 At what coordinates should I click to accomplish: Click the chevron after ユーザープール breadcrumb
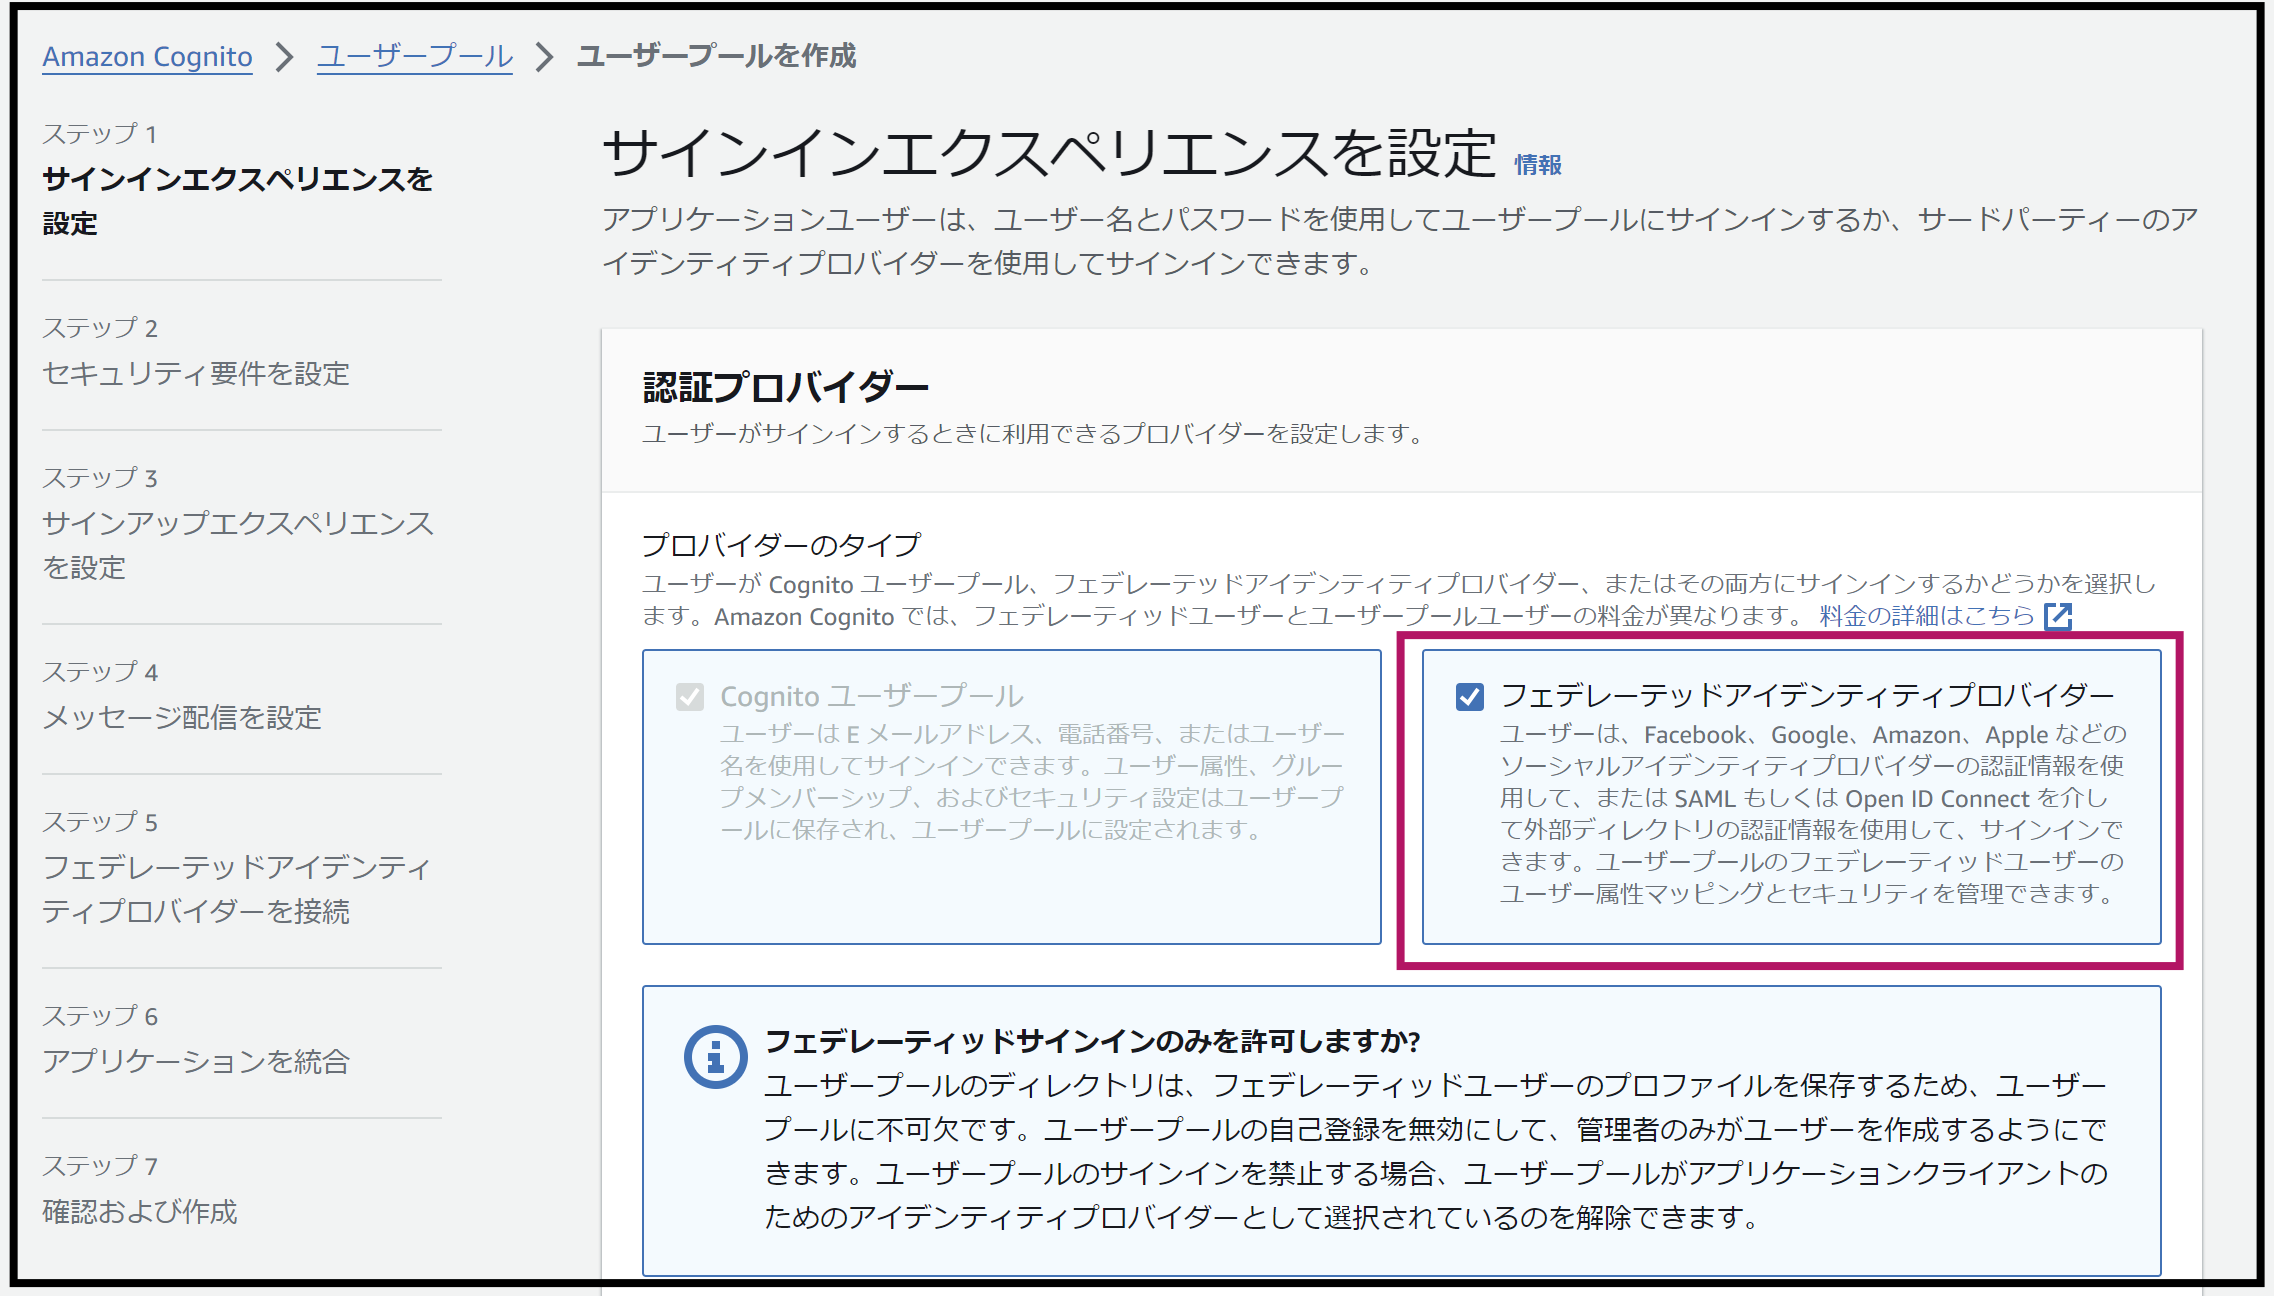pos(544,57)
